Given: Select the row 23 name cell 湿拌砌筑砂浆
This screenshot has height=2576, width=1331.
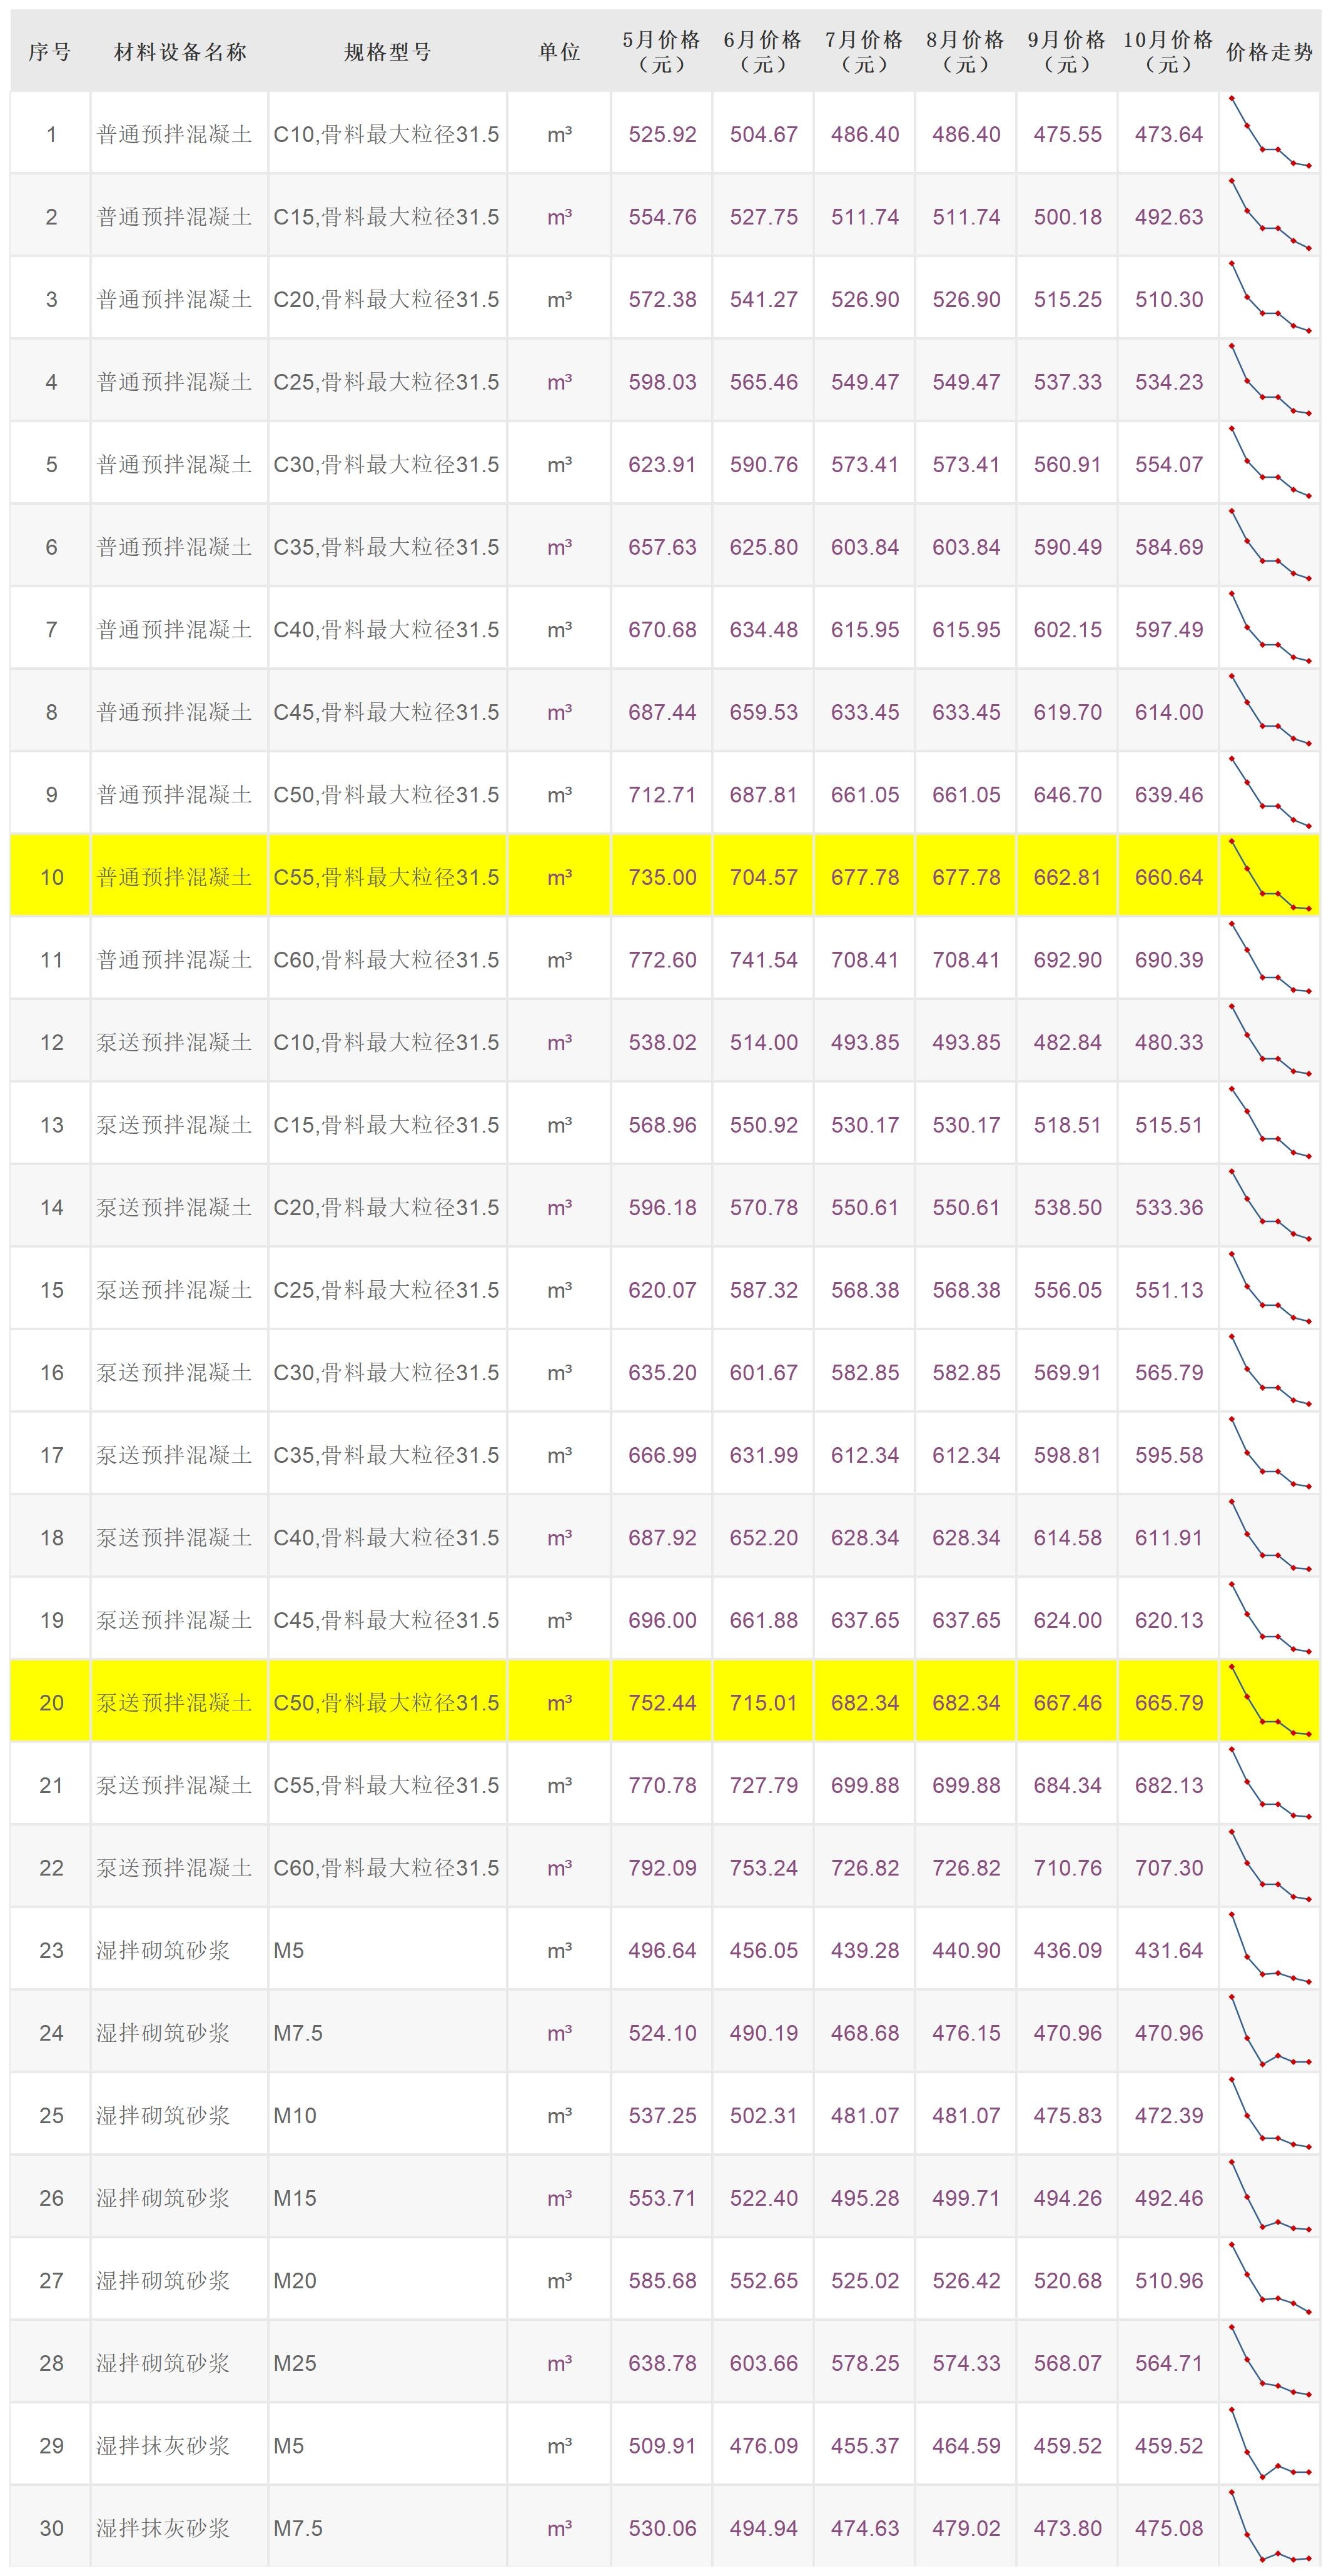Looking at the screenshot, I should click(163, 1950).
